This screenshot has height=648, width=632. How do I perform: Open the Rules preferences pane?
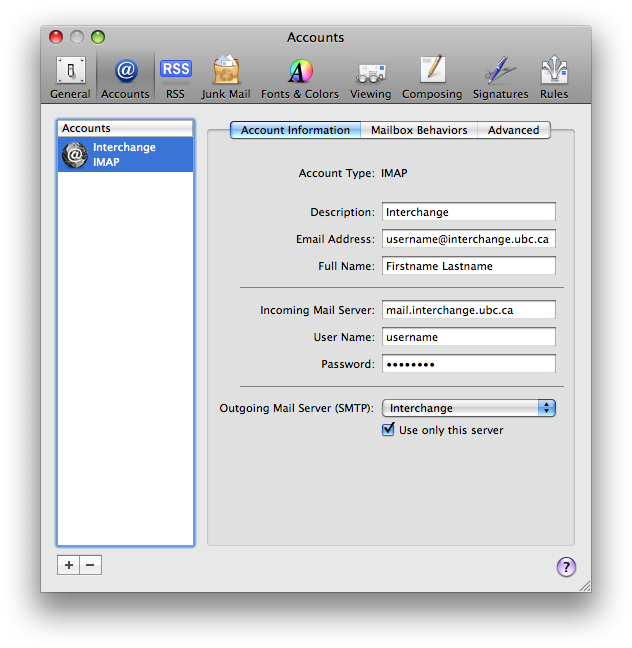tap(553, 77)
